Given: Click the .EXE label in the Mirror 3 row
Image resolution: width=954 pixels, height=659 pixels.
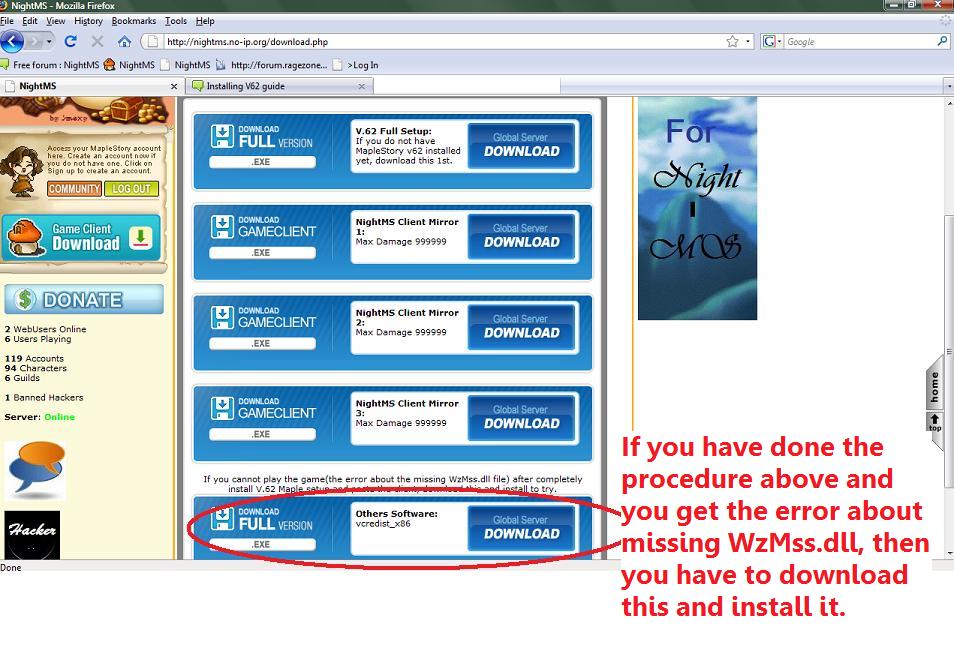Looking at the screenshot, I should pos(262,434).
